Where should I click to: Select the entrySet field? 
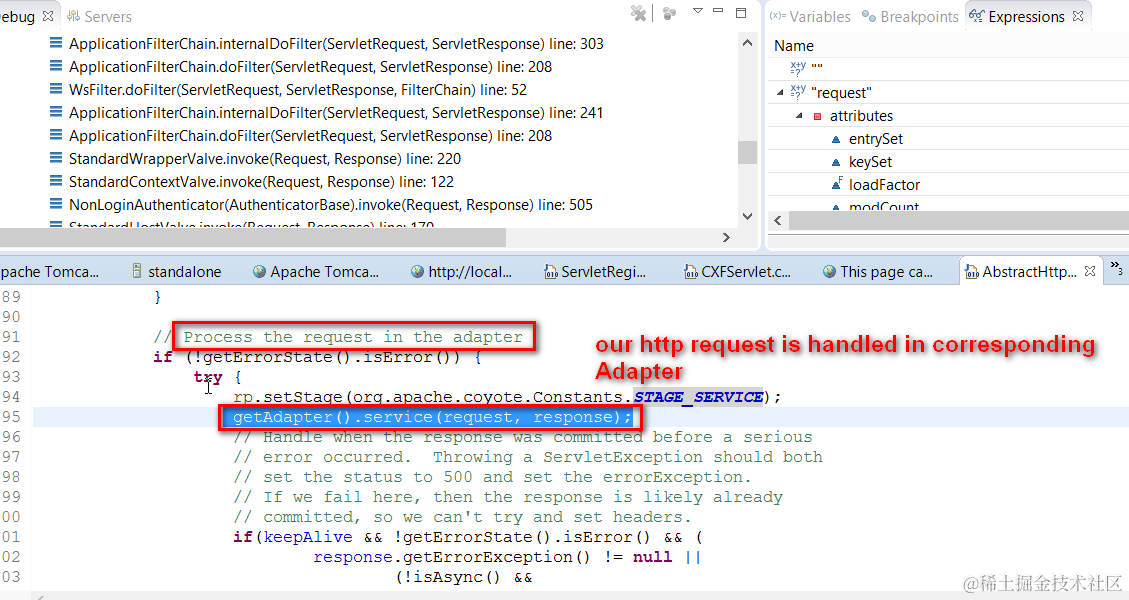[x=876, y=139]
